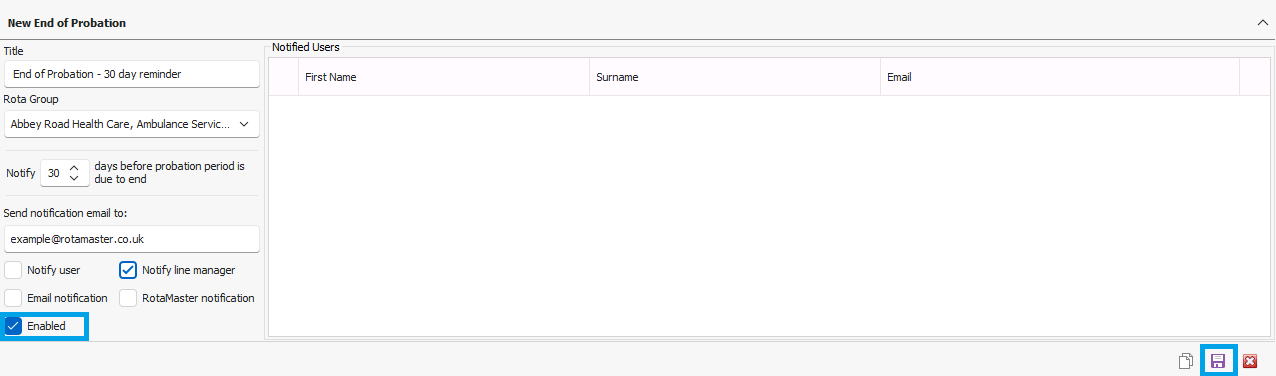
Task: Click the empty Notified Users list area
Action: pos(769,216)
